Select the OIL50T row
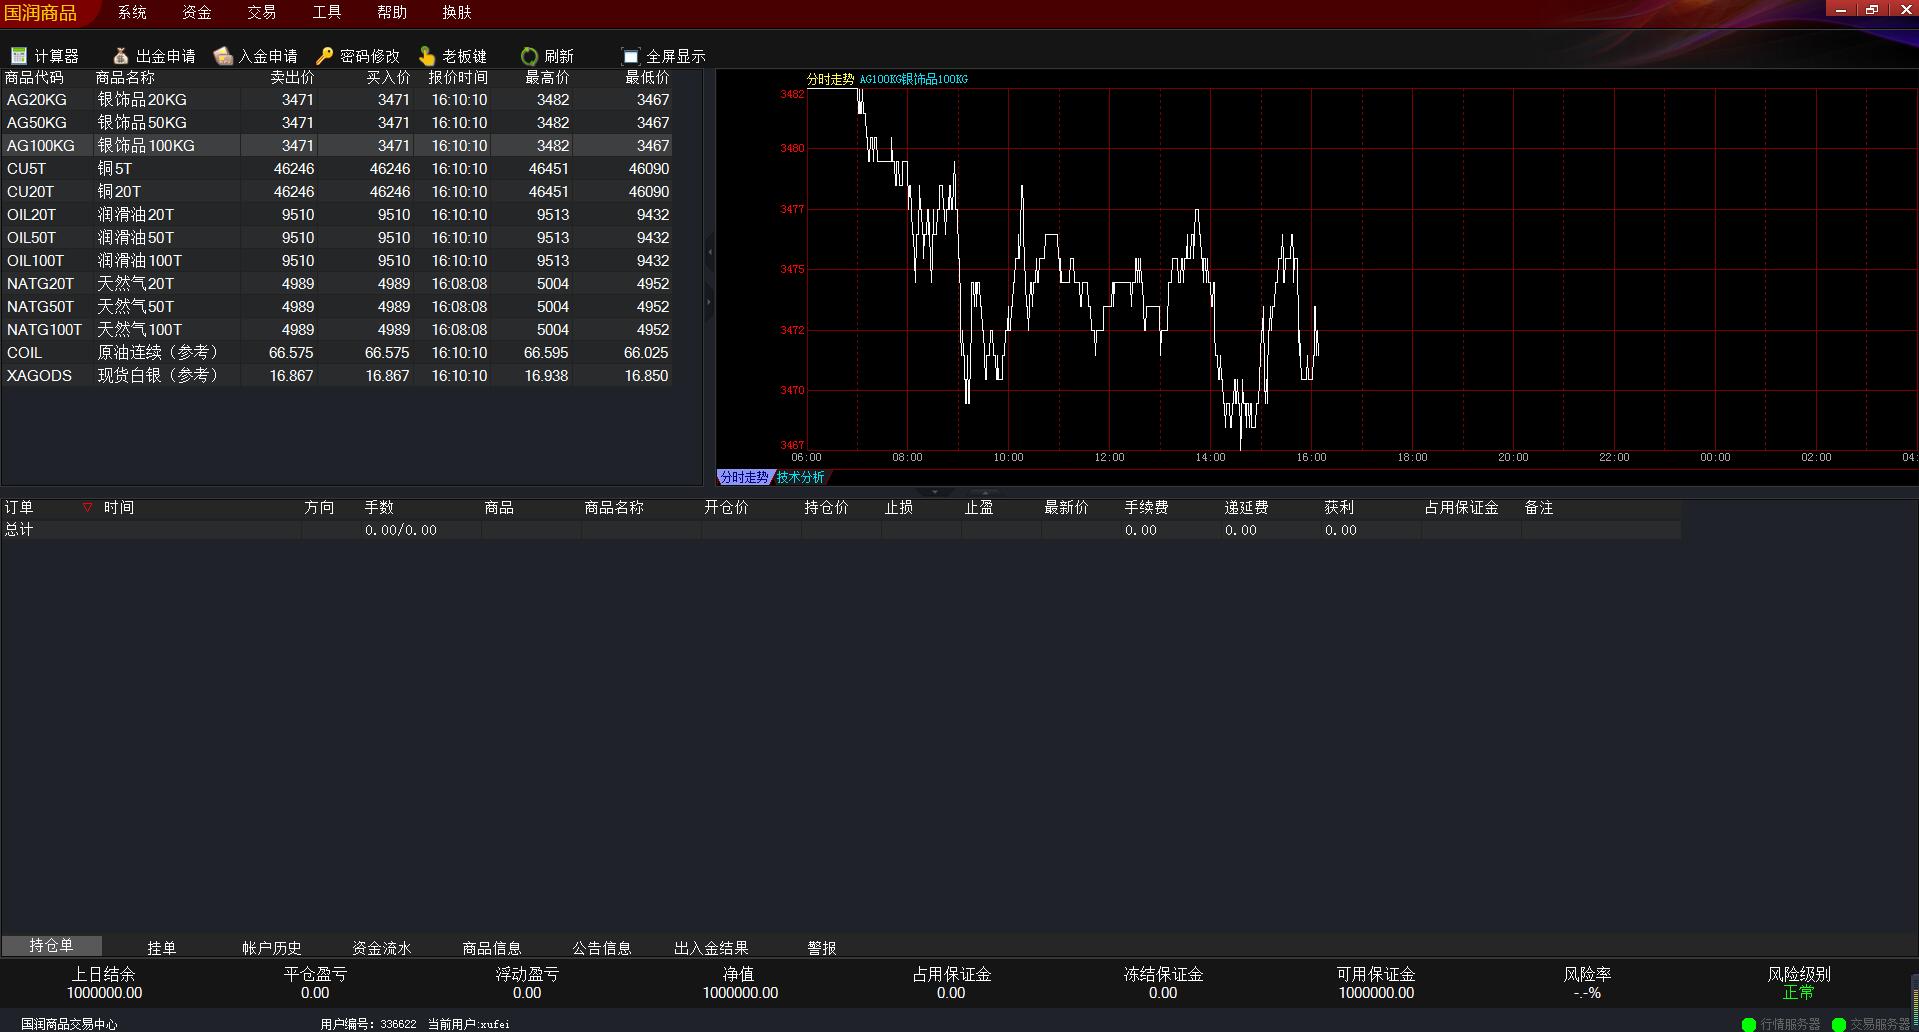This screenshot has width=1919, height=1032. (337, 238)
